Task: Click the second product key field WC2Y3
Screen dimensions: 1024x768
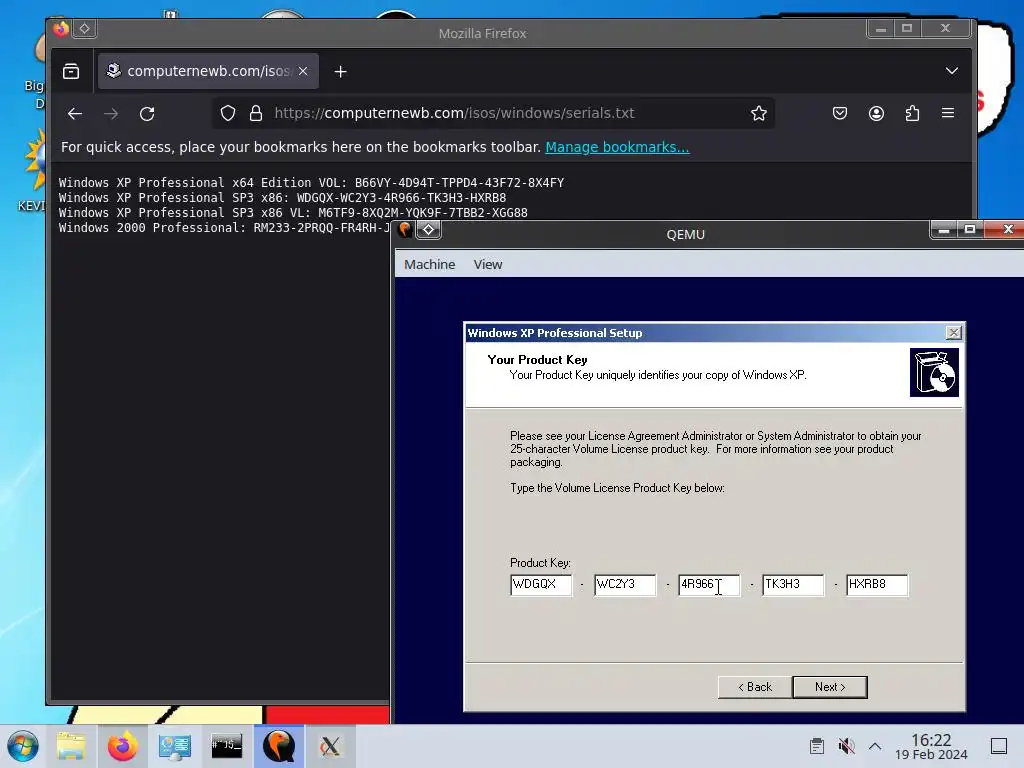Action: pos(625,584)
